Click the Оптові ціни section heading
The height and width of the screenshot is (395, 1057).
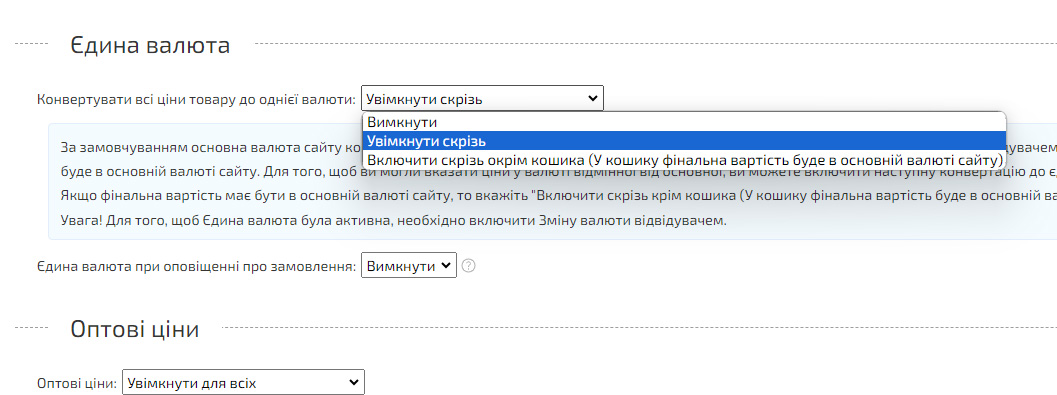(135, 329)
